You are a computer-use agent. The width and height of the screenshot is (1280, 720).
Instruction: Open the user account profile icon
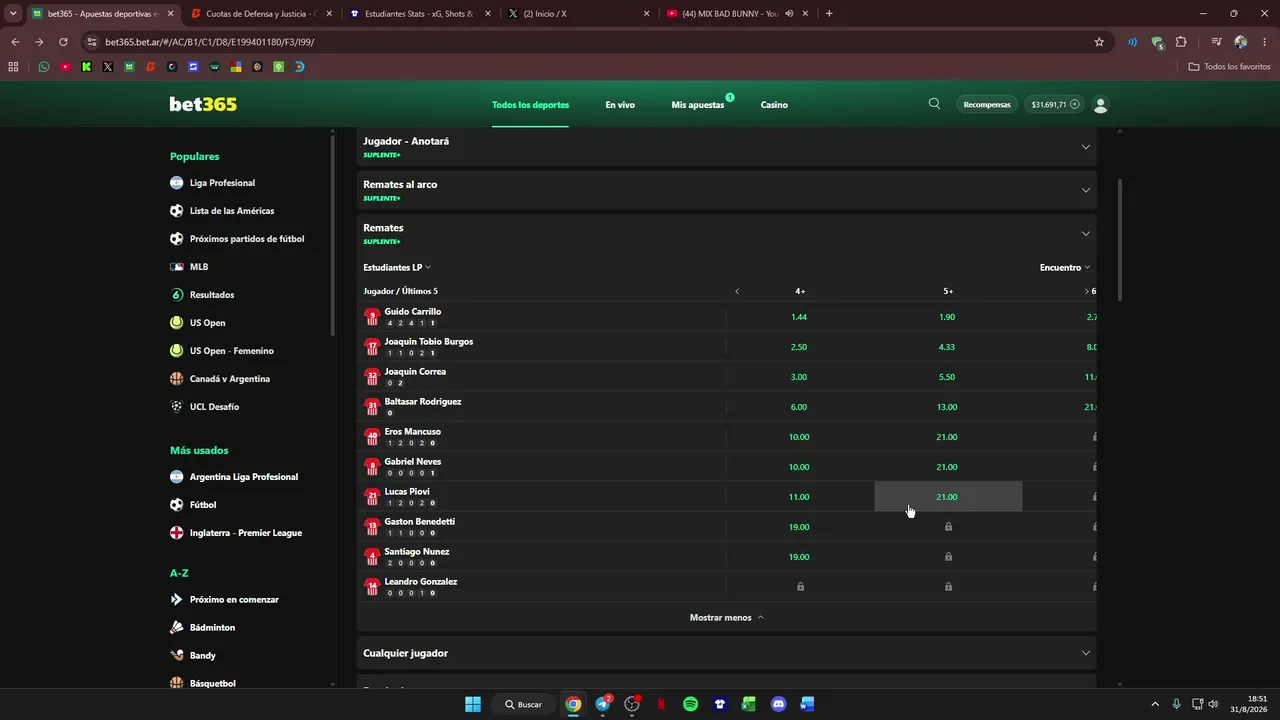[x=1101, y=104]
